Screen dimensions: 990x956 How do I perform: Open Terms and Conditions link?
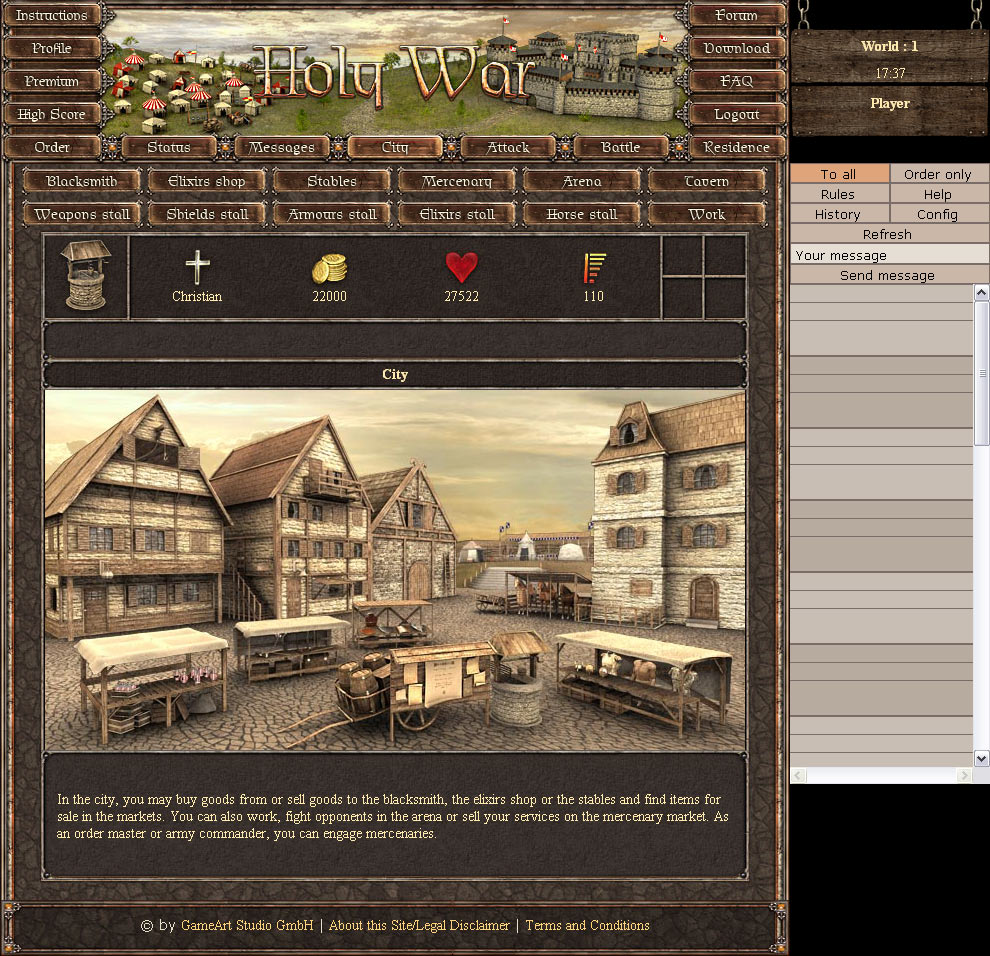pos(587,926)
